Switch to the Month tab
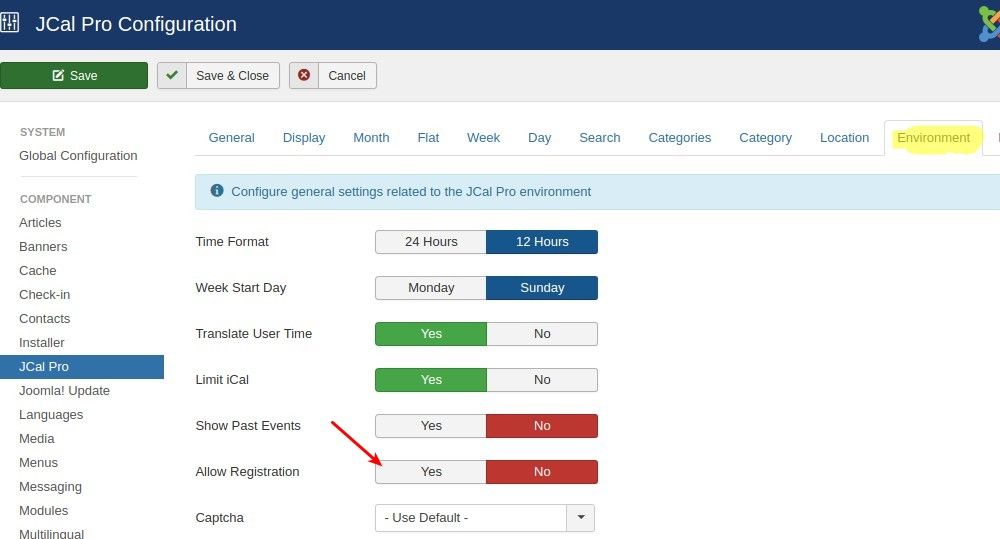 [371, 138]
